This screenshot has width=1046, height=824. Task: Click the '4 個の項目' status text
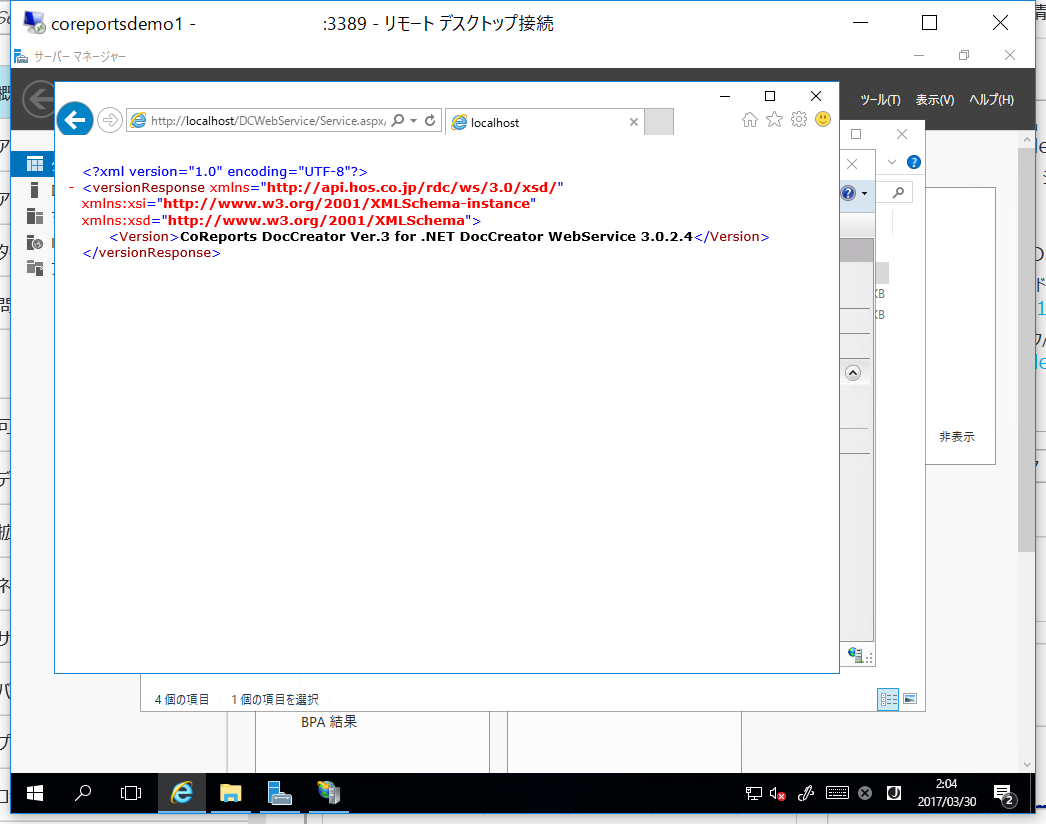(181, 699)
